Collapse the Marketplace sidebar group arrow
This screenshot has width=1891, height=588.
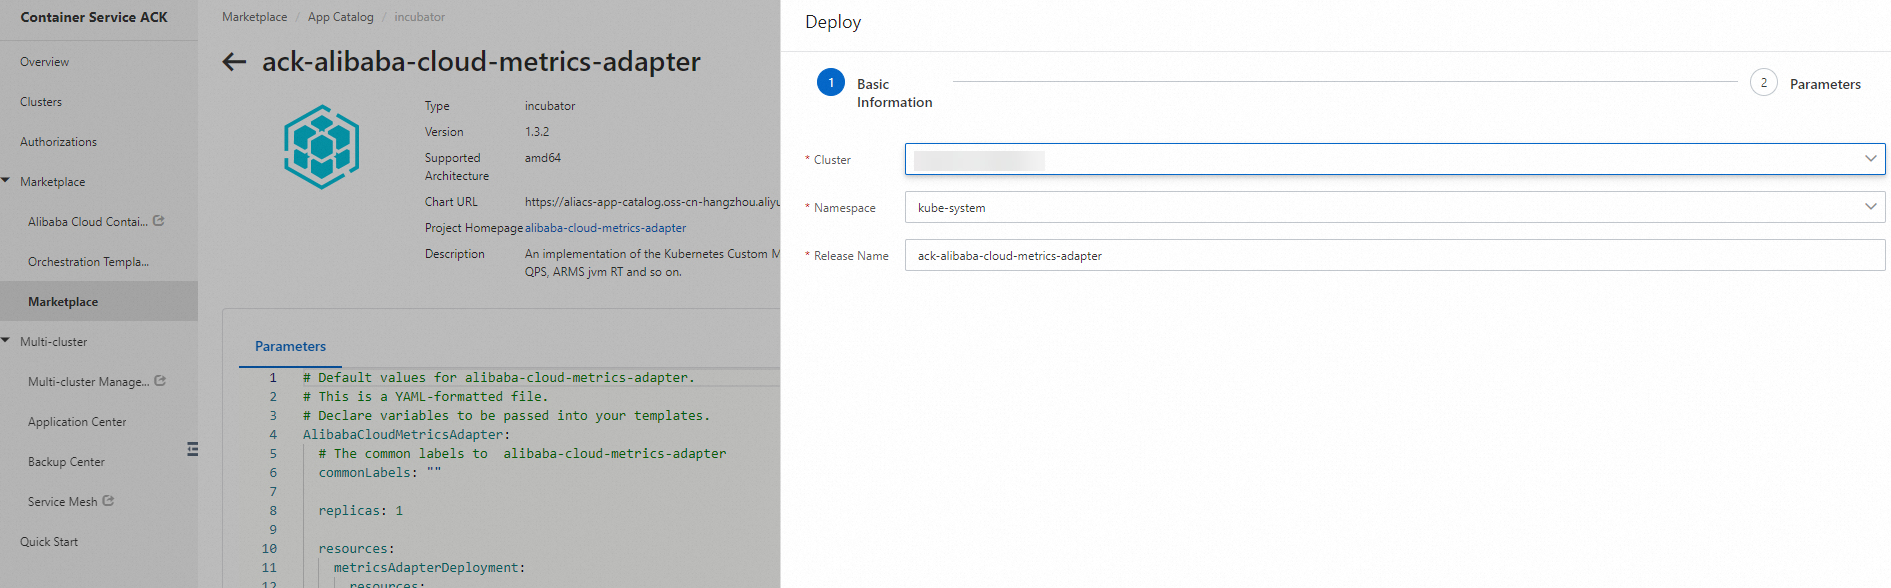pyautogui.click(x=6, y=181)
